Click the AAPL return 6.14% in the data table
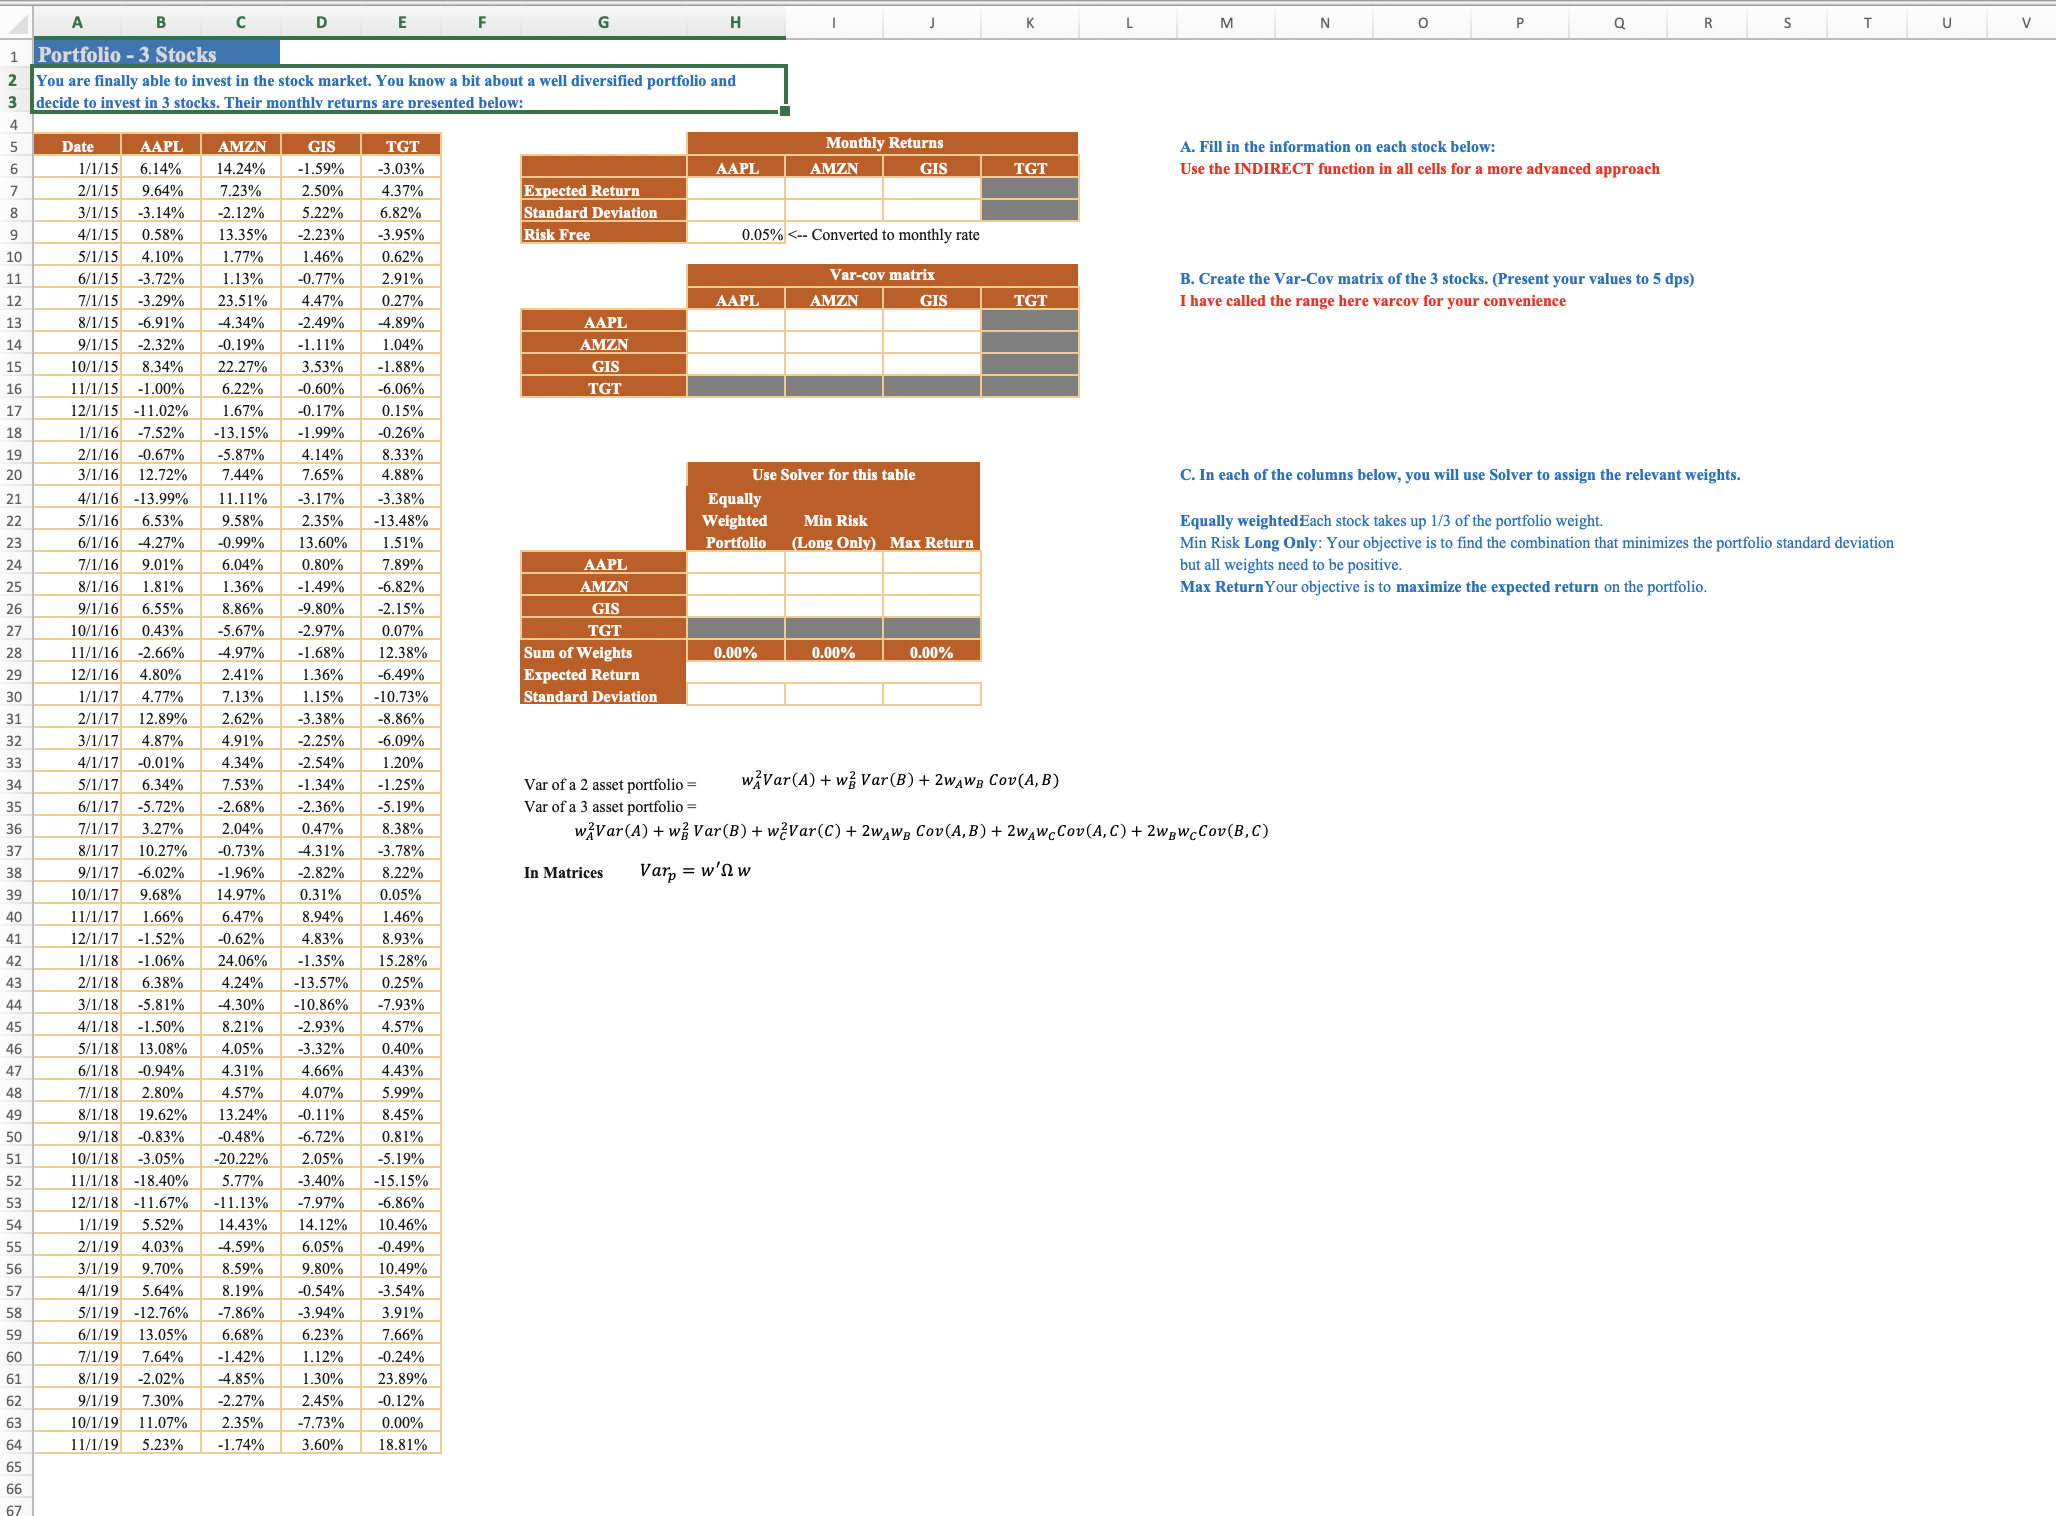 pos(160,167)
